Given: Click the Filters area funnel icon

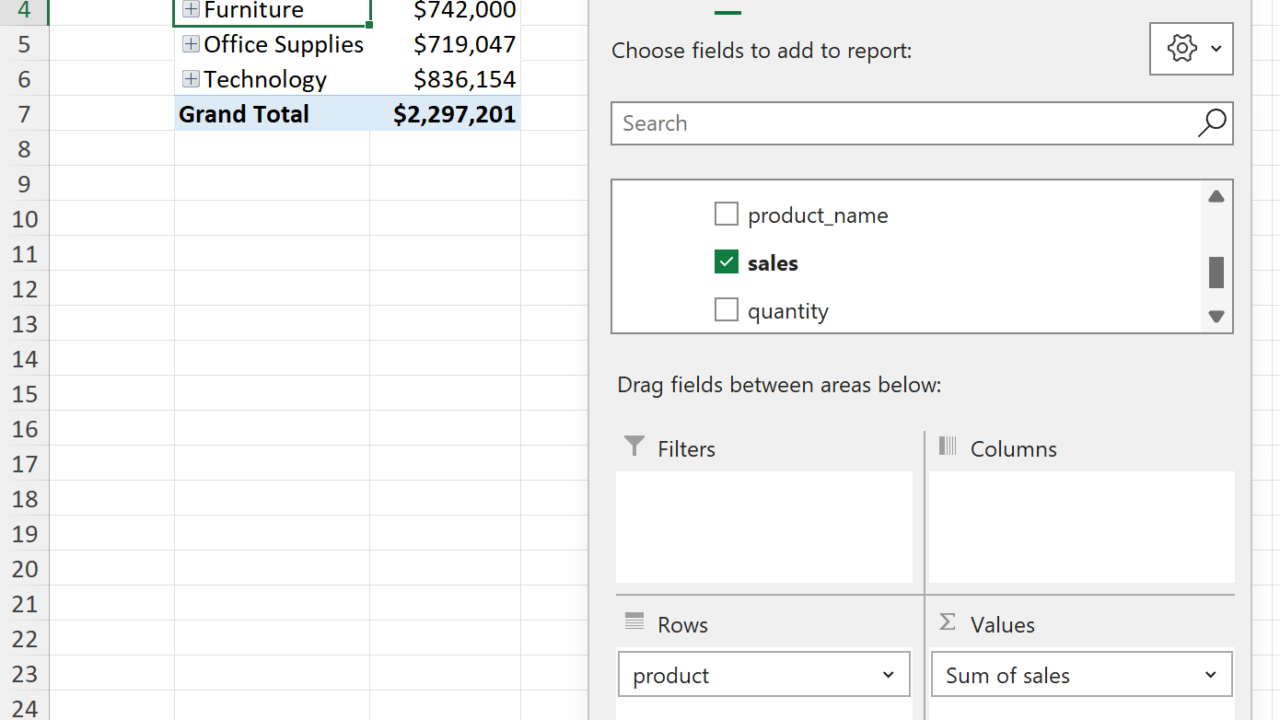Looking at the screenshot, I should pyautogui.click(x=634, y=446).
